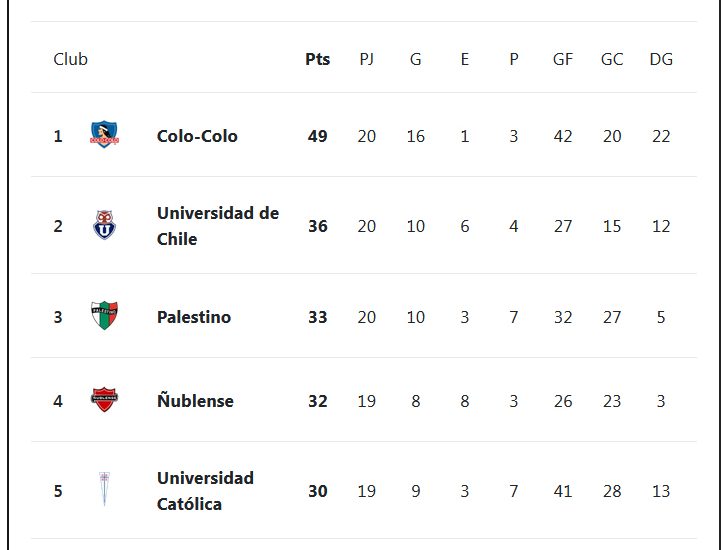
Task: Click the Universidad de Chile owl crest
Action: [x=104, y=225]
